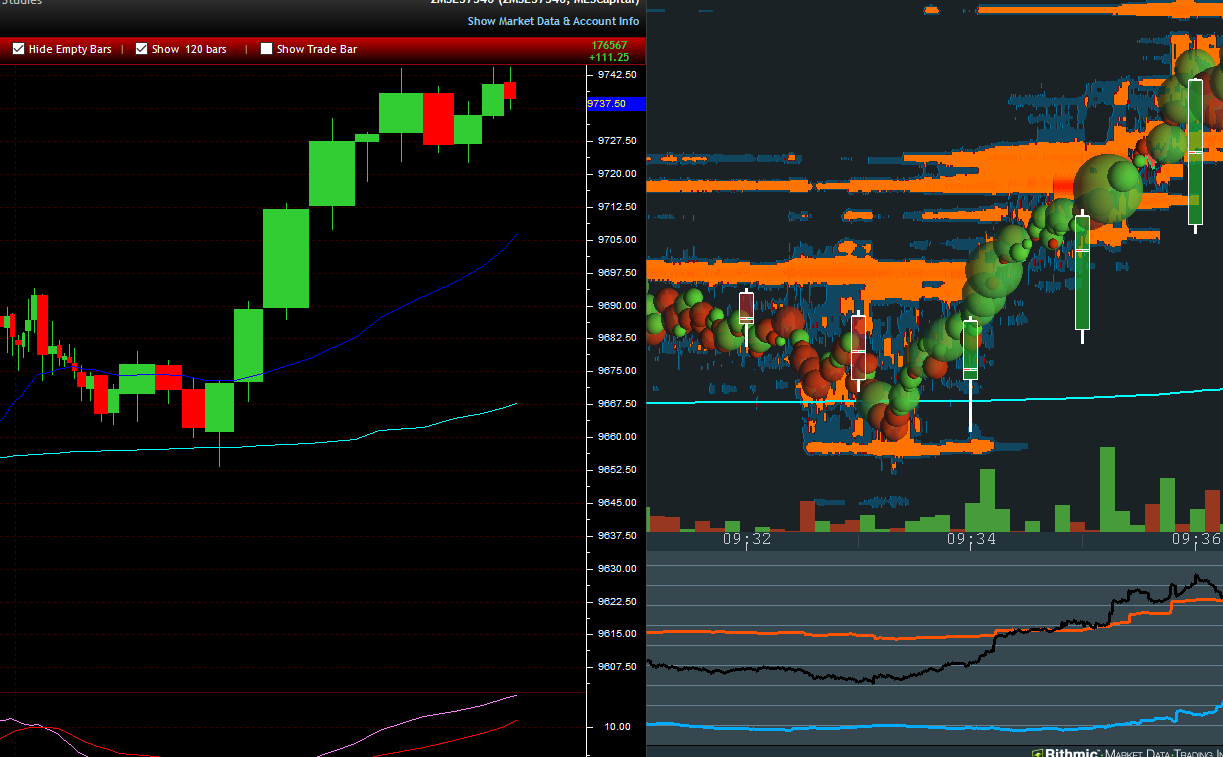
Task: Select the 09:36 time axis label
Action: click(1195, 539)
